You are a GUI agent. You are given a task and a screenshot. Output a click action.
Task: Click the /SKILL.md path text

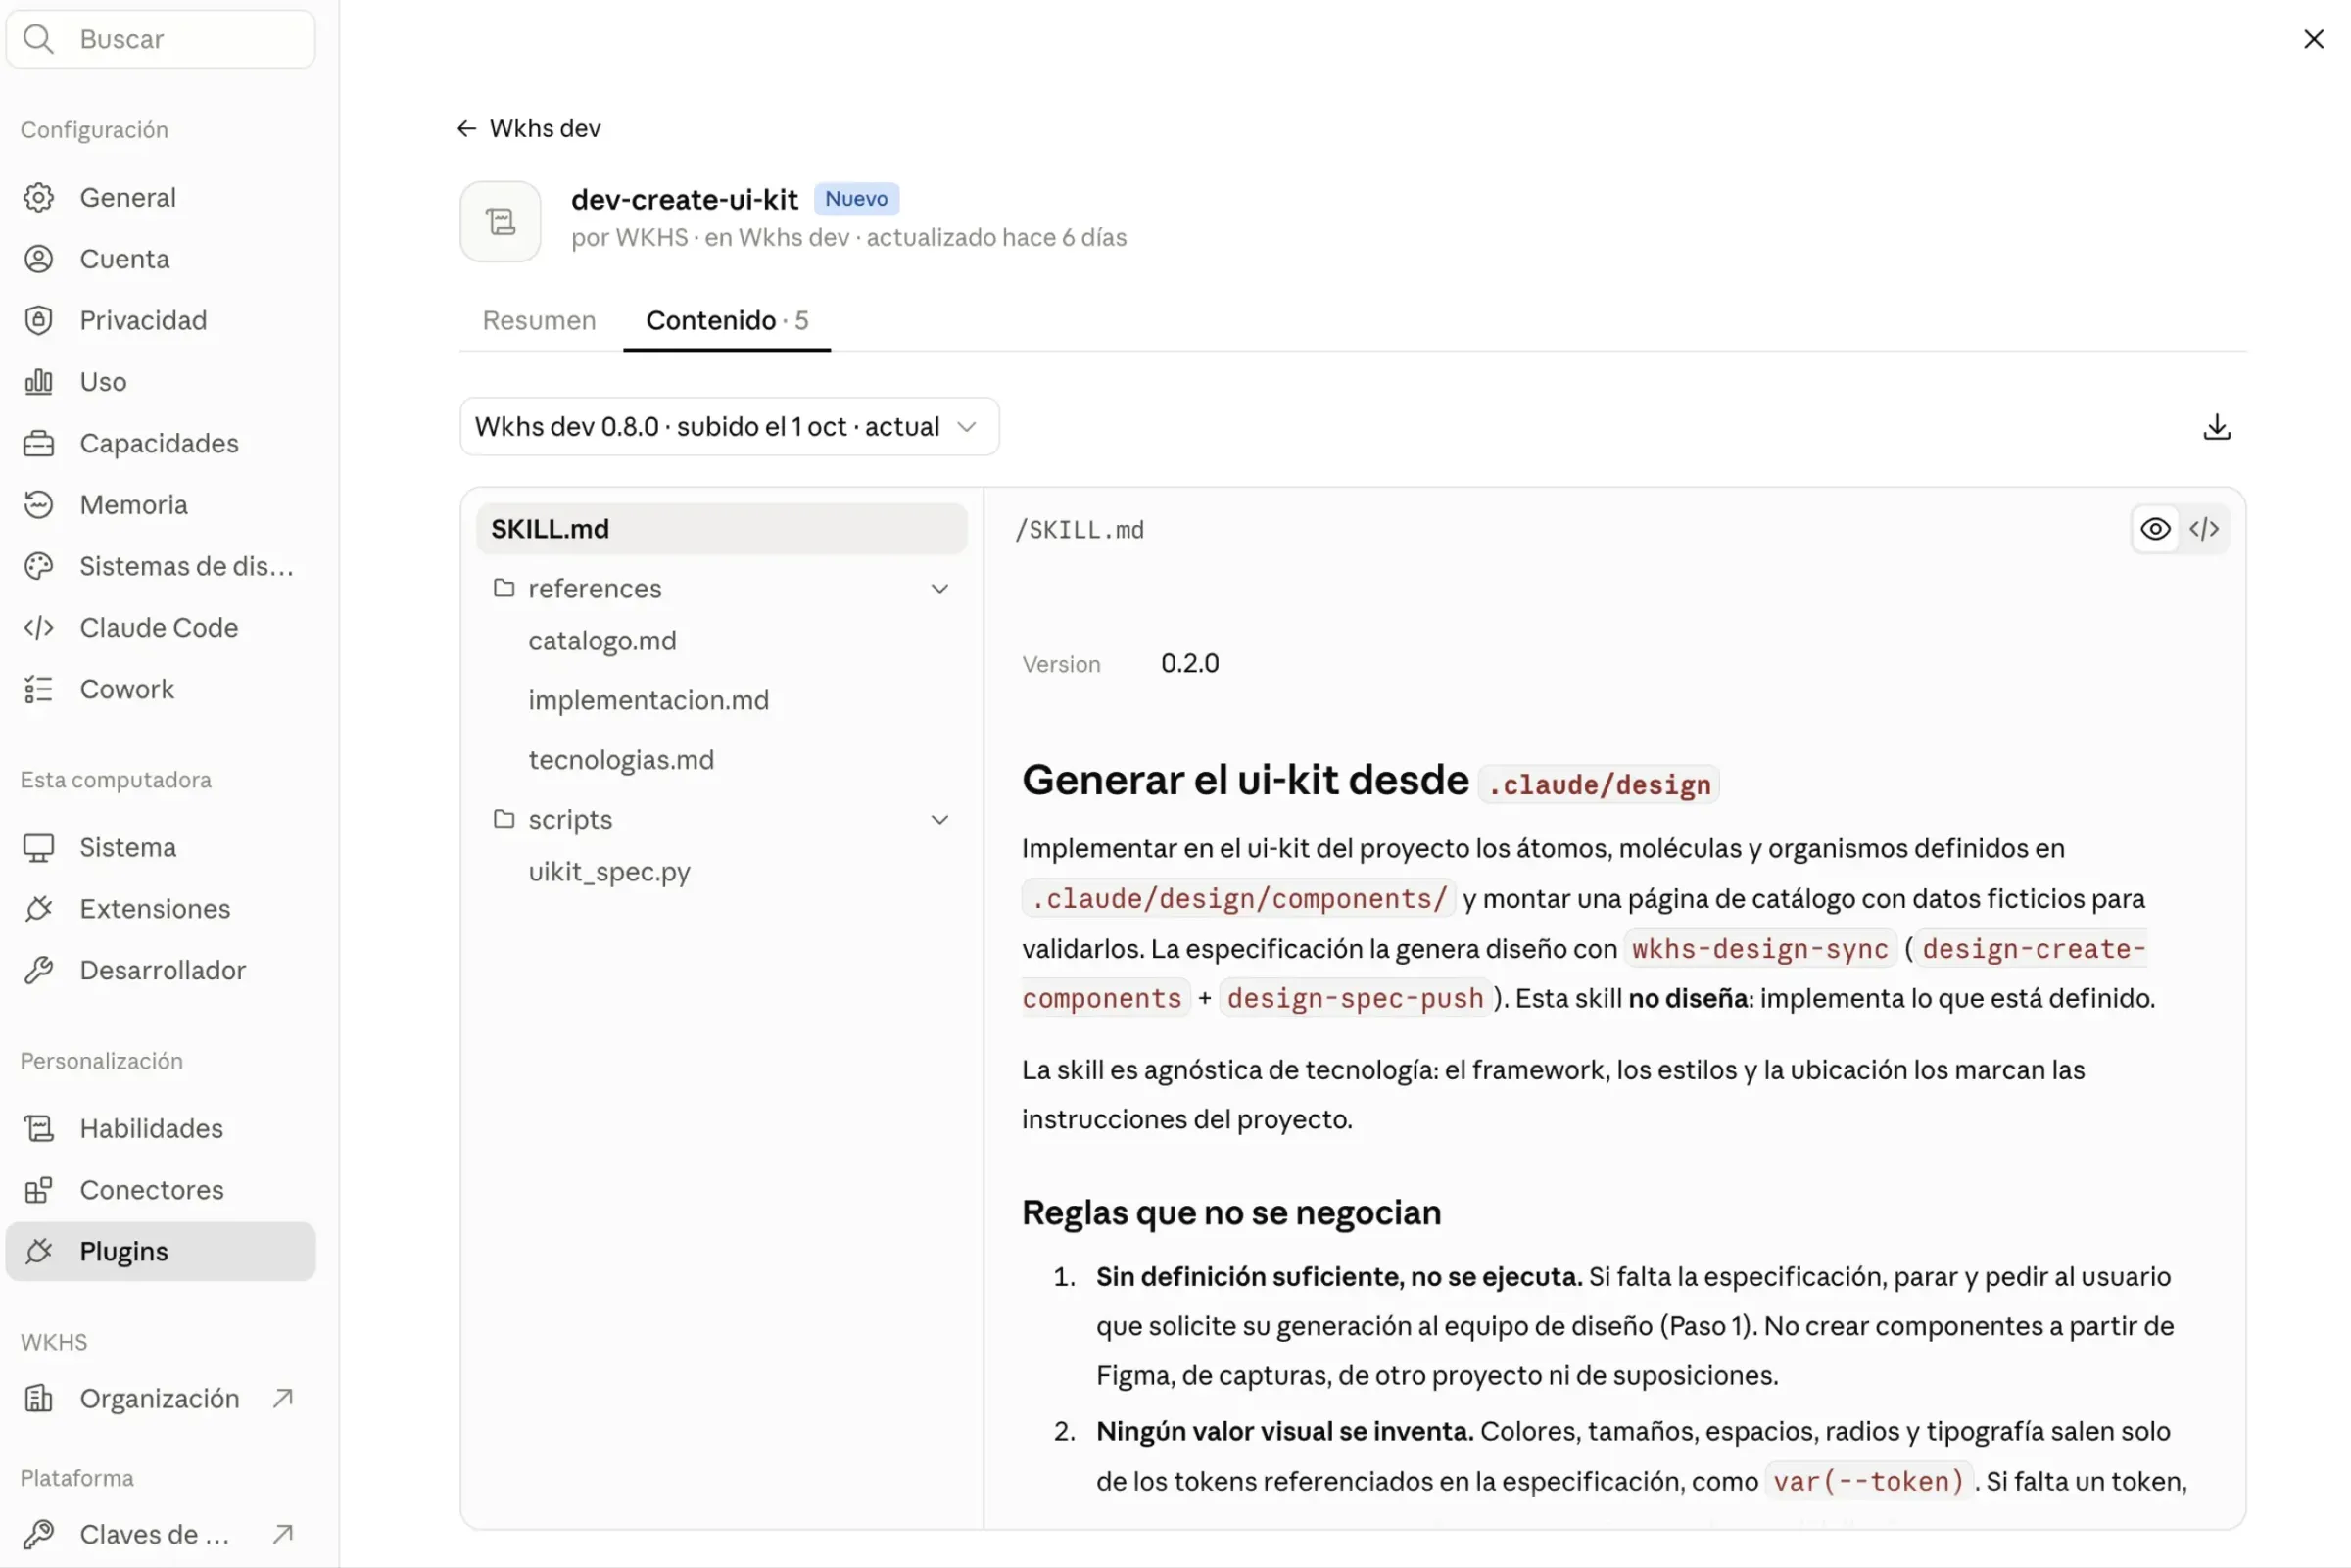pos(1079,530)
